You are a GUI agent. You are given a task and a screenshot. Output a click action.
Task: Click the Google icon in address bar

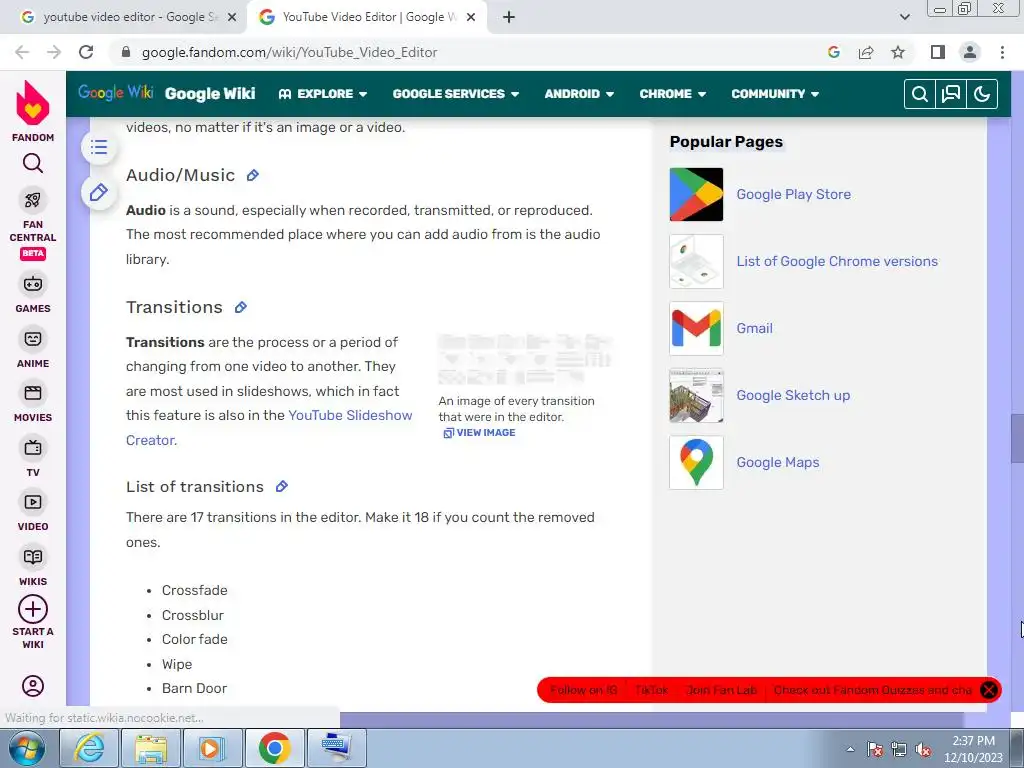pyautogui.click(x=834, y=52)
